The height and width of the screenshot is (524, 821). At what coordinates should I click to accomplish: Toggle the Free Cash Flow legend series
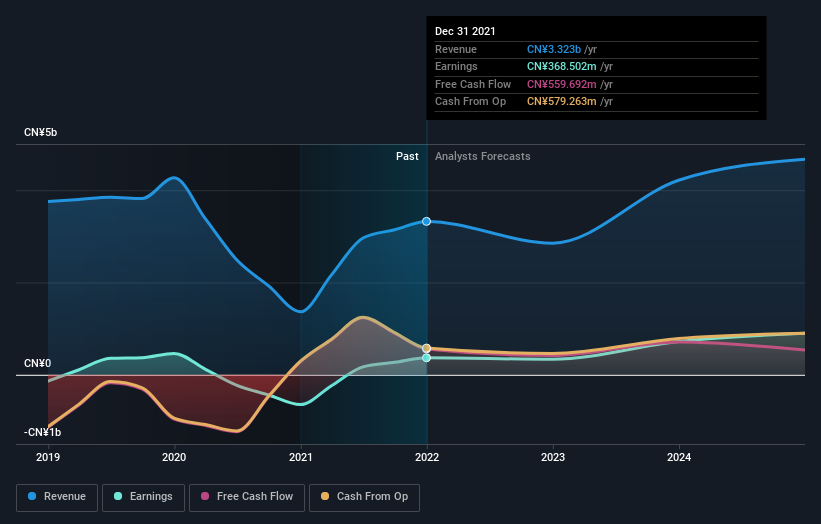[x=247, y=497]
